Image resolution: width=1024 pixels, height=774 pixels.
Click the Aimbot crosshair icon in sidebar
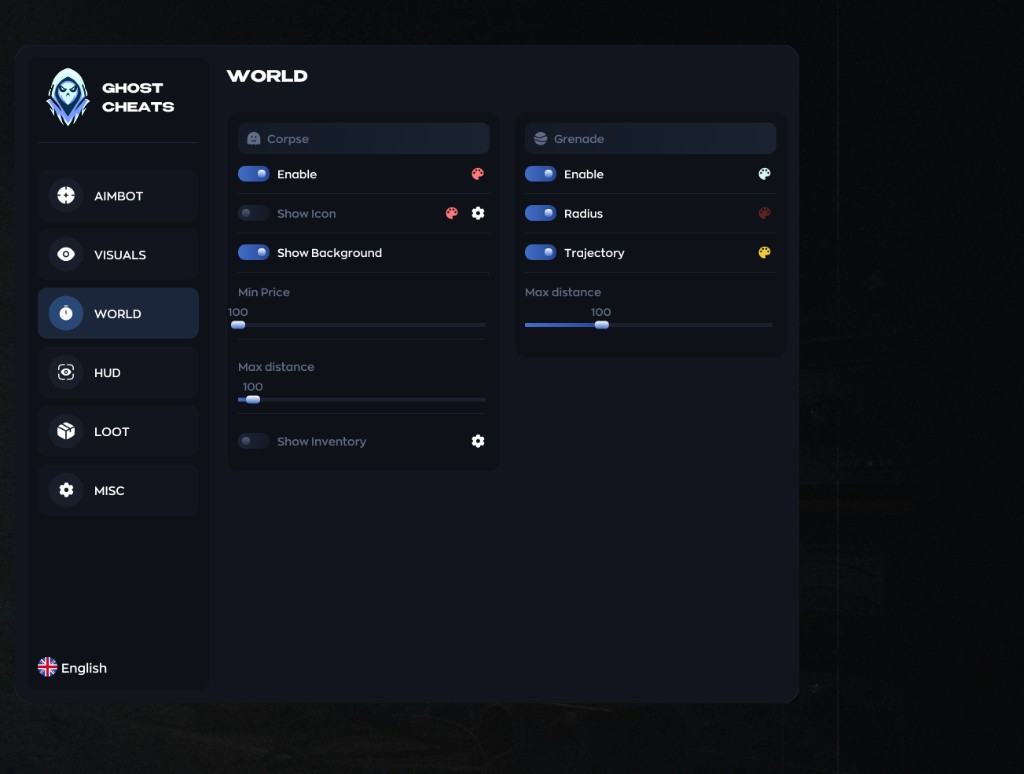point(66,196)
